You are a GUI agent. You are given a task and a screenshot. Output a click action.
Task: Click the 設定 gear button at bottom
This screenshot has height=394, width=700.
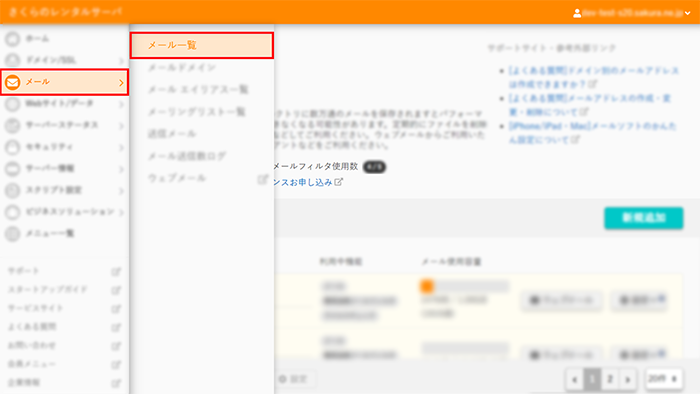[295, 379]
